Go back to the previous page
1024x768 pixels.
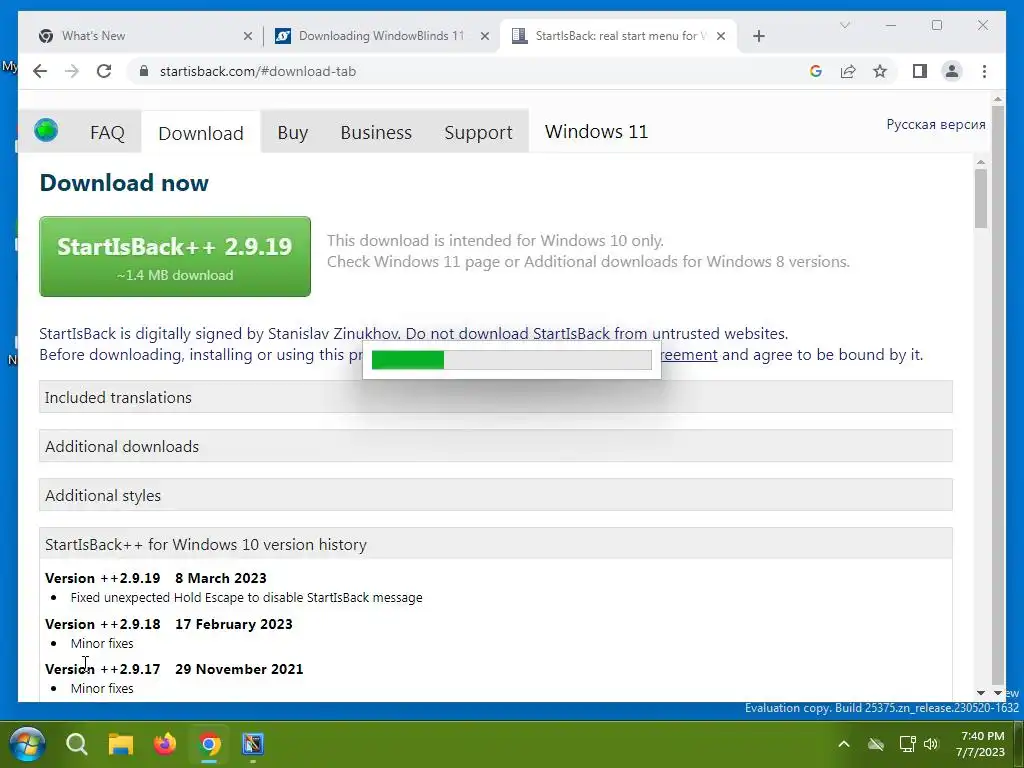40,71
